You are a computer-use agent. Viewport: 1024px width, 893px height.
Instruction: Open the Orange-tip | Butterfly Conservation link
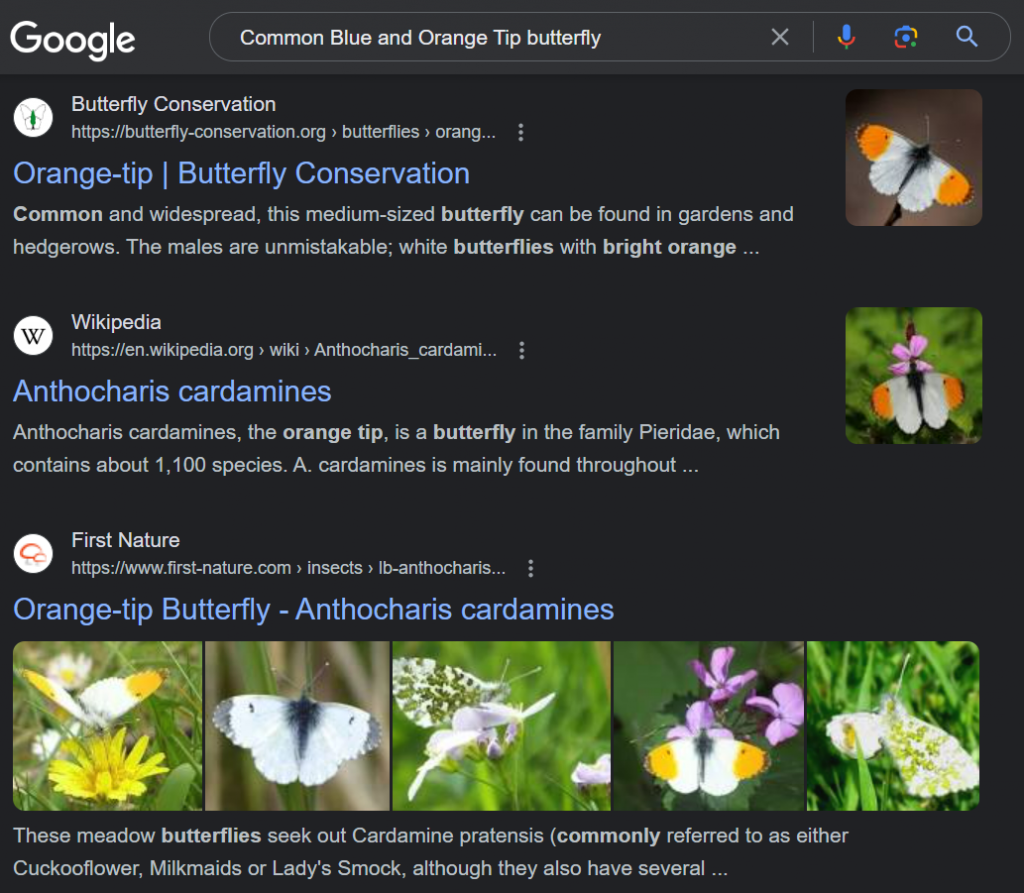tap(242, 174)
